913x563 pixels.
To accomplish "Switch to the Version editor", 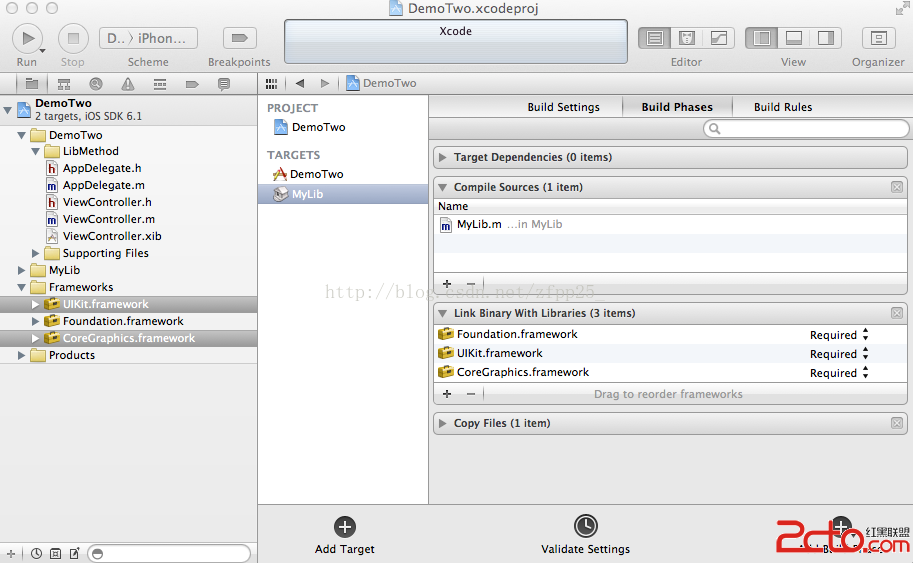I will [718, 38].
